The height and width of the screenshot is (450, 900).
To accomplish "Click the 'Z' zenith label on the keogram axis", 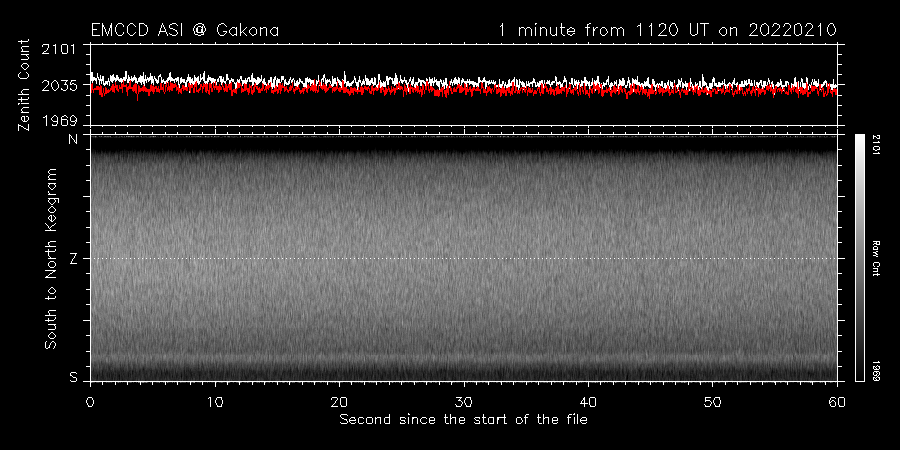I will [73, 259].
